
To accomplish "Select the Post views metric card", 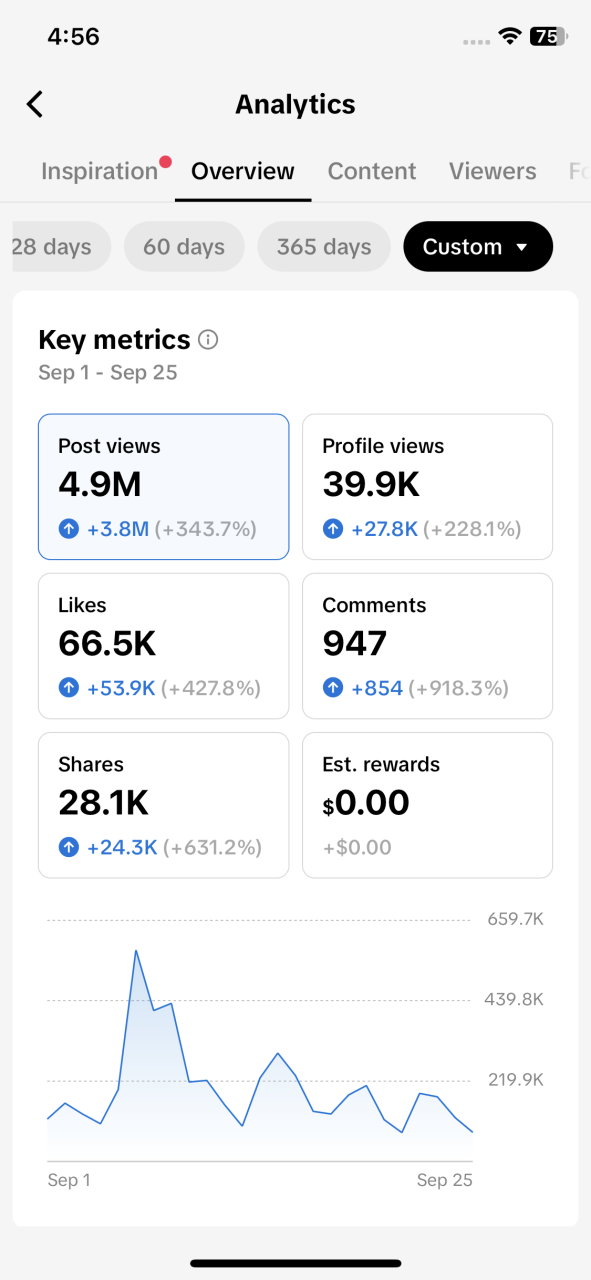I will coord(164,487).
